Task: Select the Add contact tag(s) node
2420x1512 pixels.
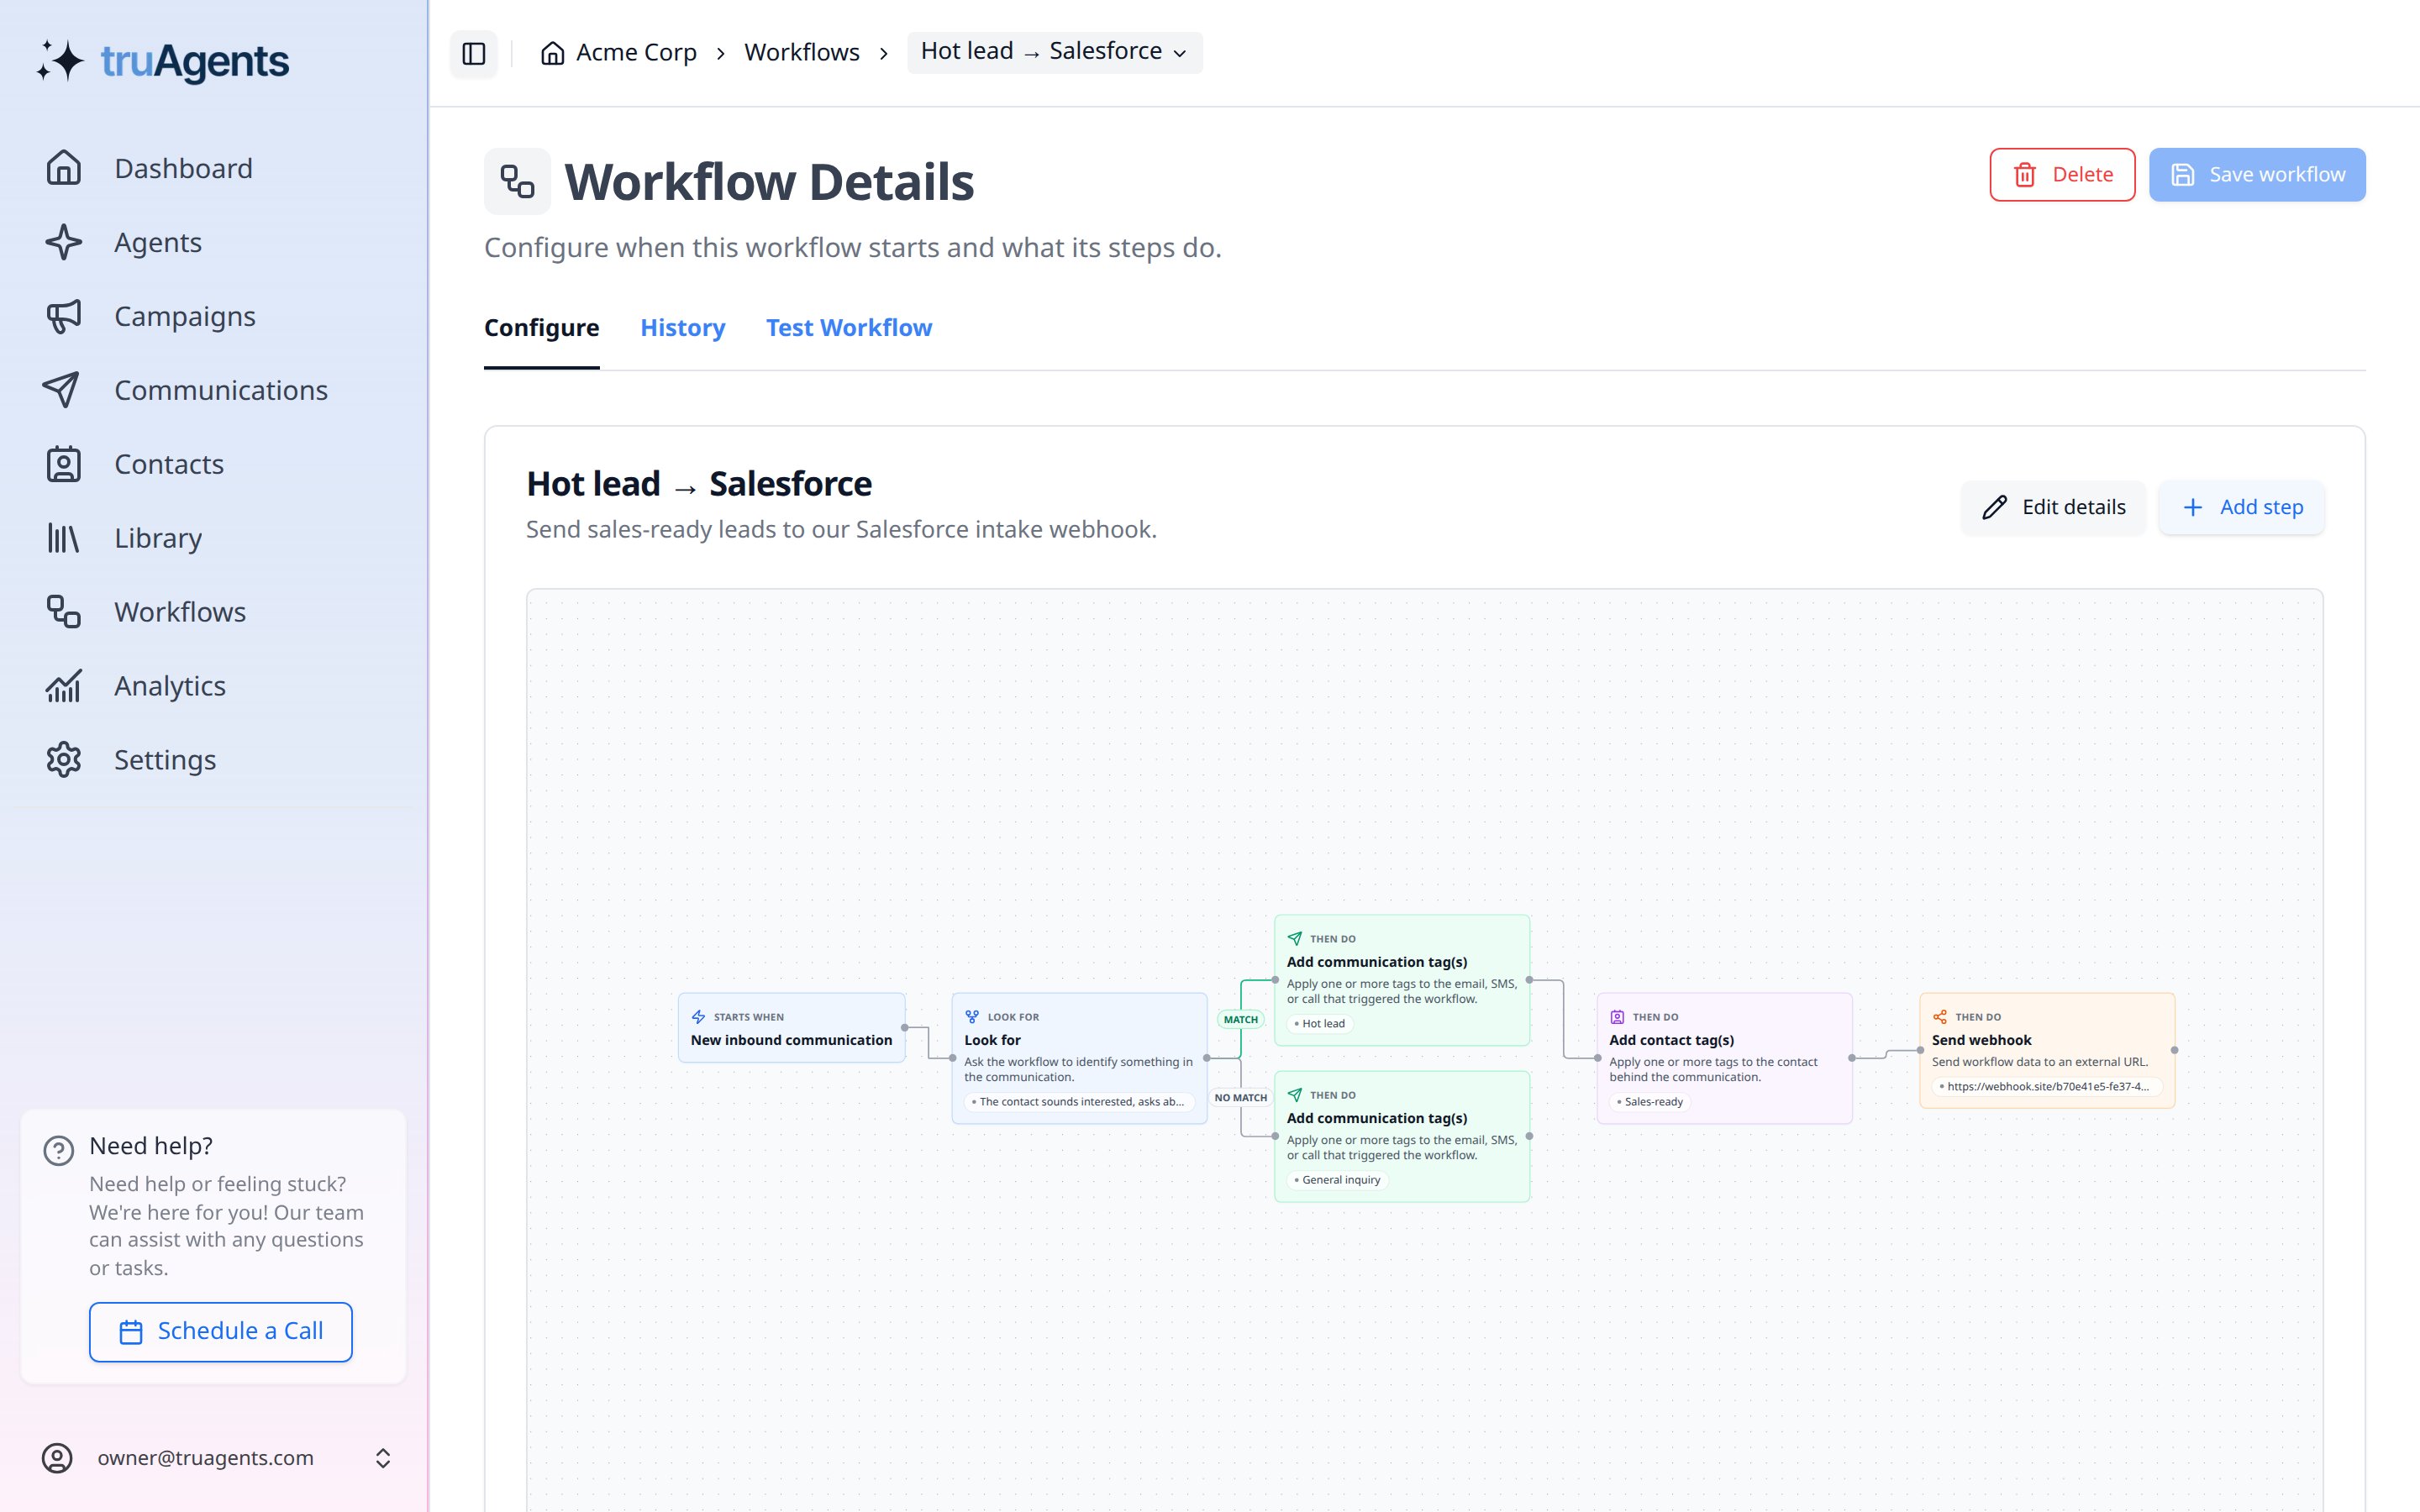Action: [x=1725, y=1058]
